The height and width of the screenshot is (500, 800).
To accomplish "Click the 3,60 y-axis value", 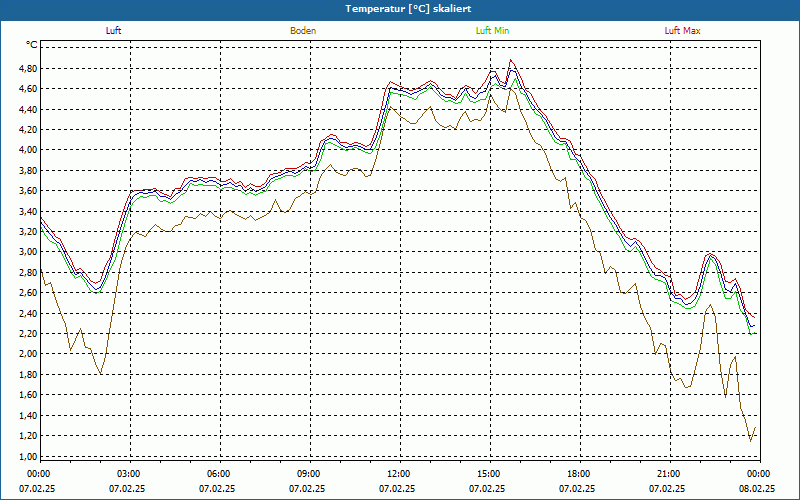I will (x=29, y=191).
